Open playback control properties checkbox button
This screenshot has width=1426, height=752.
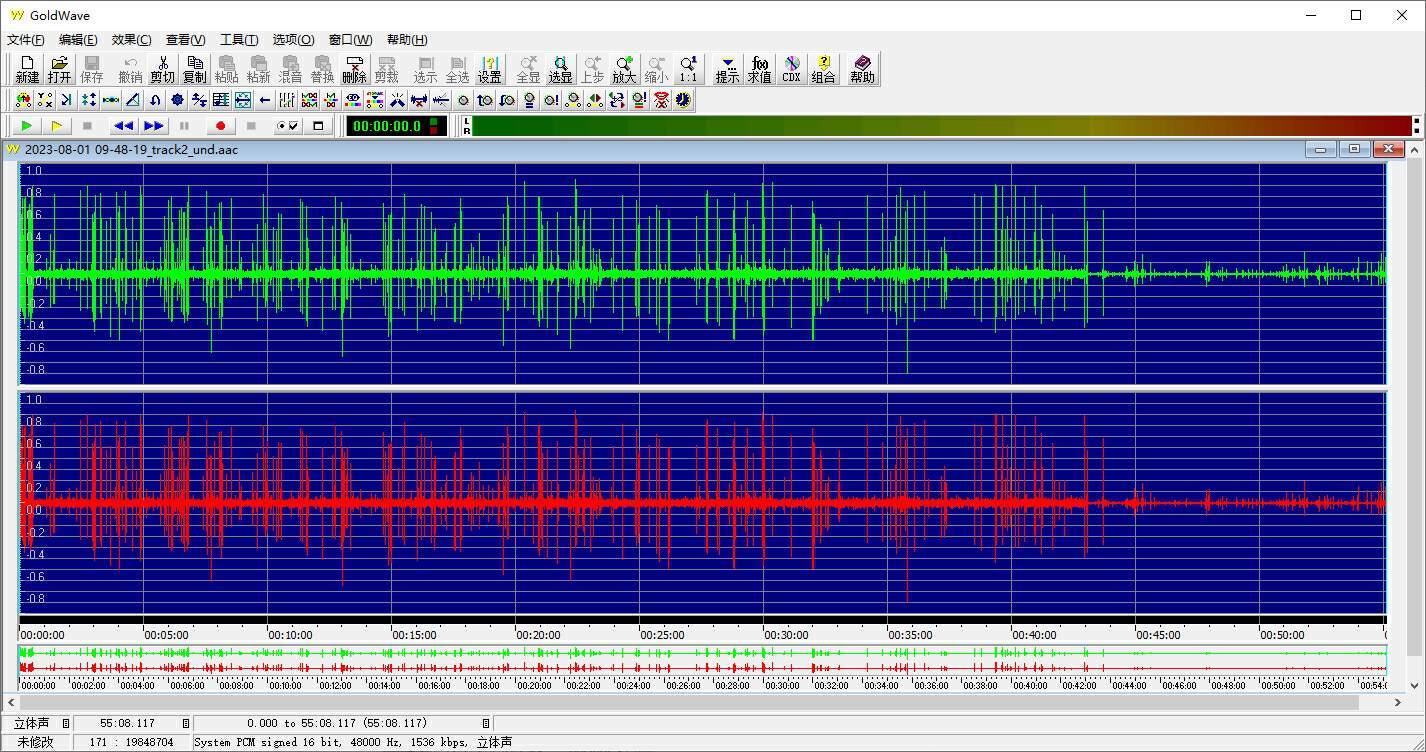point(287,126)
